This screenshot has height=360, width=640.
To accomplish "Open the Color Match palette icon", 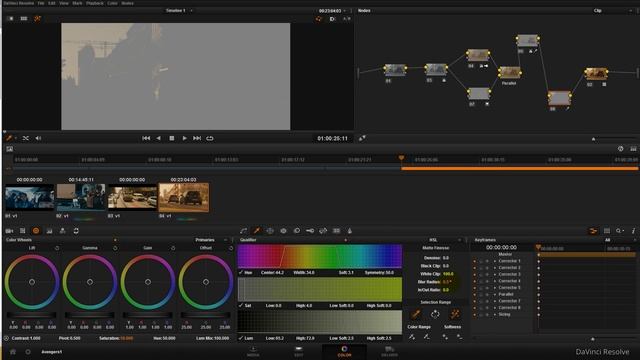I will click(x=22, y=231).
